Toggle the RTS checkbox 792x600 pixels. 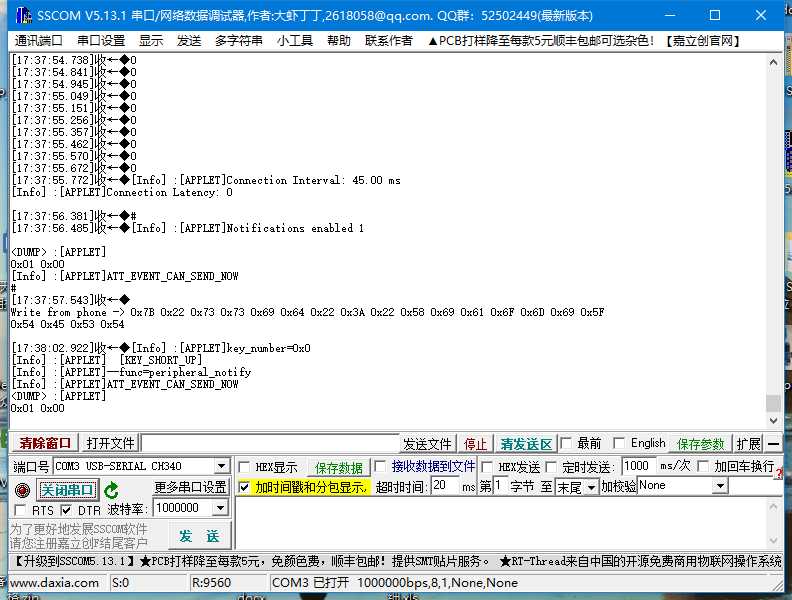[20, 510]
